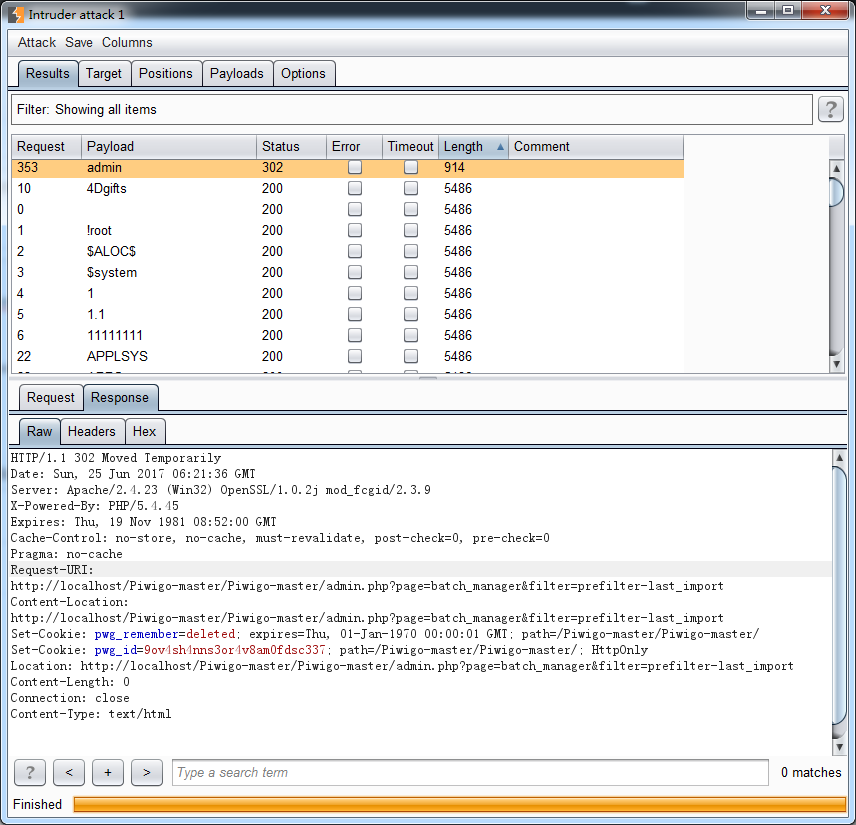The height and width of the screenshot is (825, 856).
Task: Toggle Error checkbox for admin row
Action: pos(355,167)
